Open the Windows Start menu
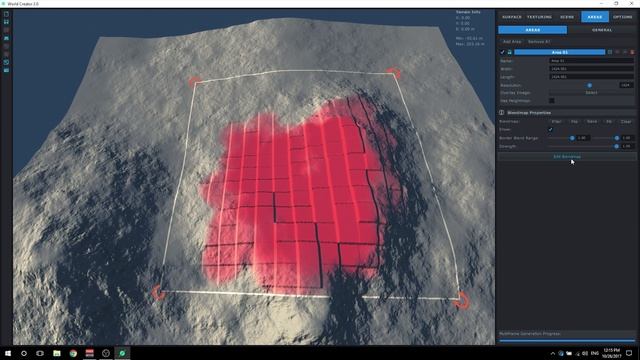This screenshot has width=640, height=360. (8, 353)
